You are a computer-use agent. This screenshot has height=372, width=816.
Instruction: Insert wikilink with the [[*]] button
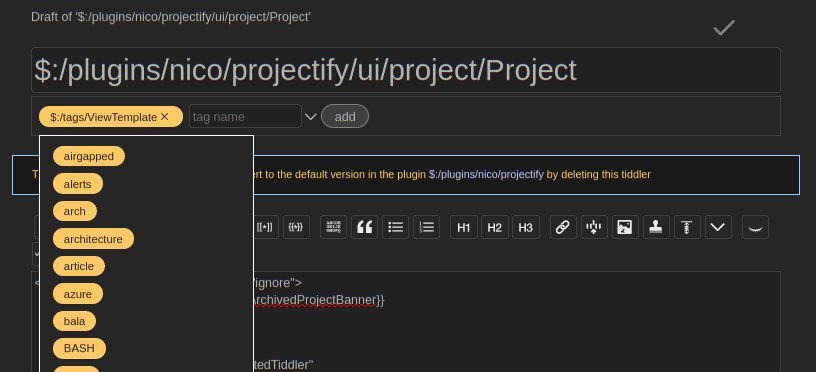[265, 227]
